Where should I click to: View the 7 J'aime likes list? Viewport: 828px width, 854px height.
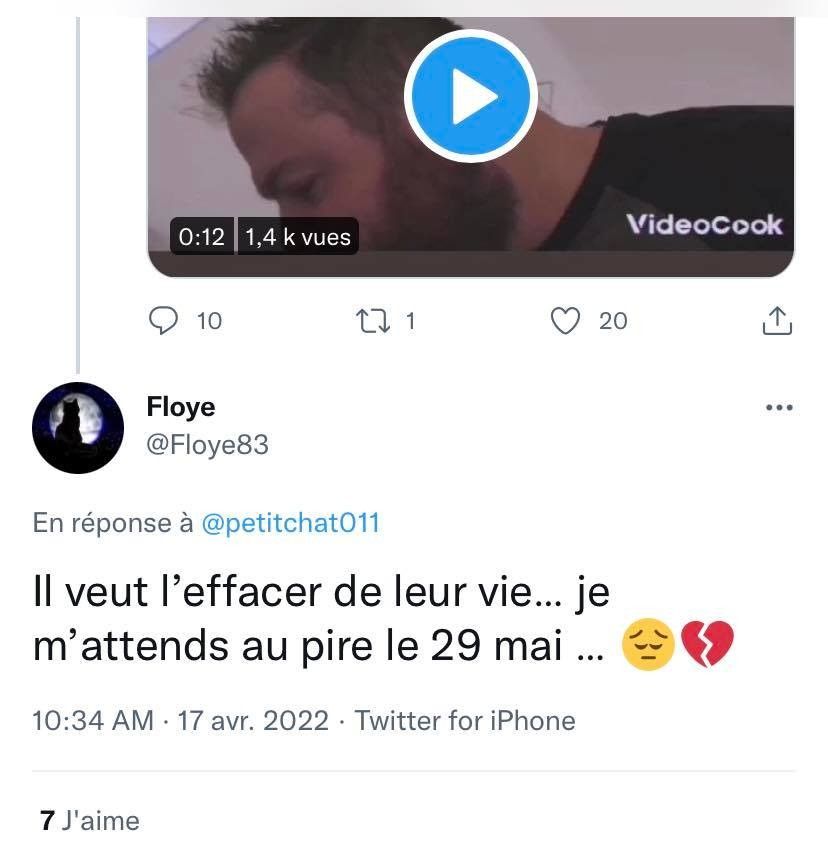[x=90, y=821]
